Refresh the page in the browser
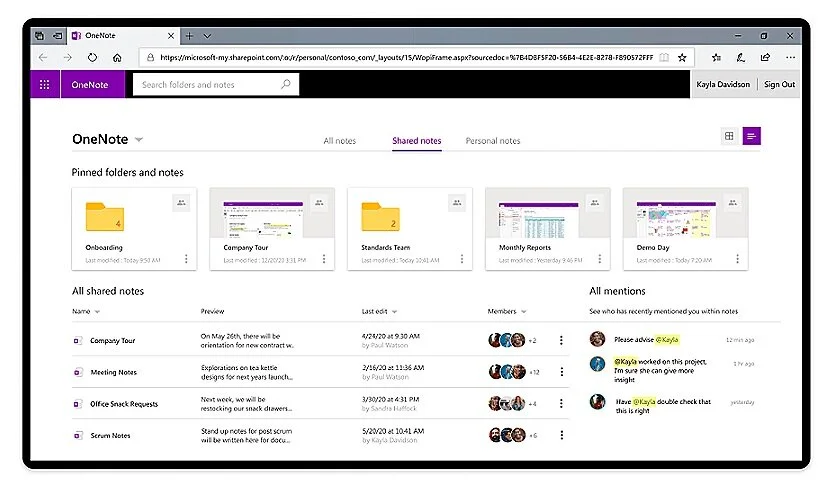Viewport: 838px width, 486px height. point(92,57)
